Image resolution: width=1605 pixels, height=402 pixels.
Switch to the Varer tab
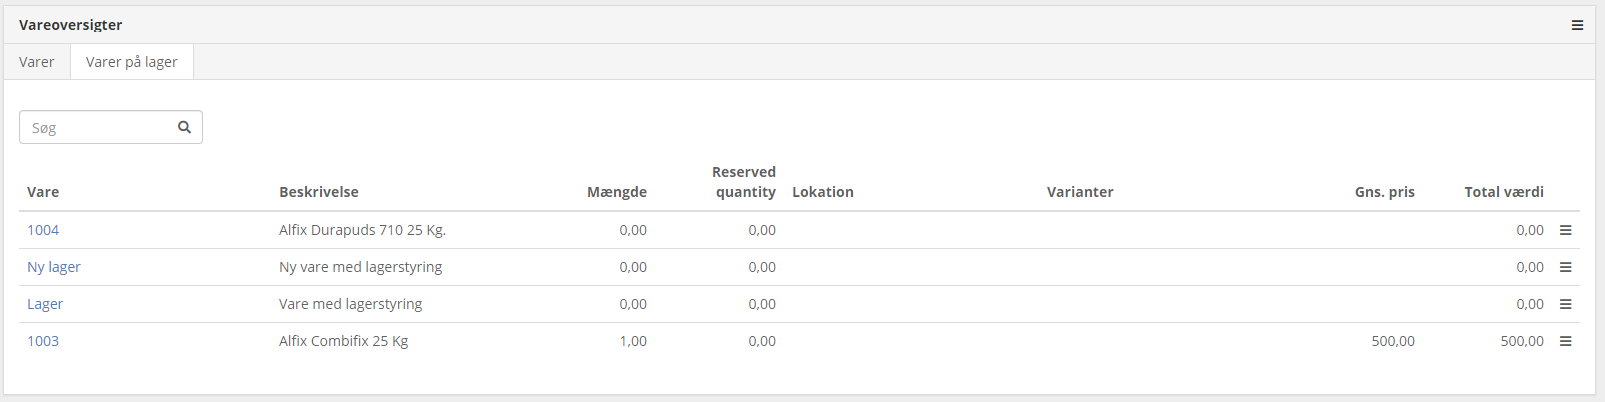point(37,62)
